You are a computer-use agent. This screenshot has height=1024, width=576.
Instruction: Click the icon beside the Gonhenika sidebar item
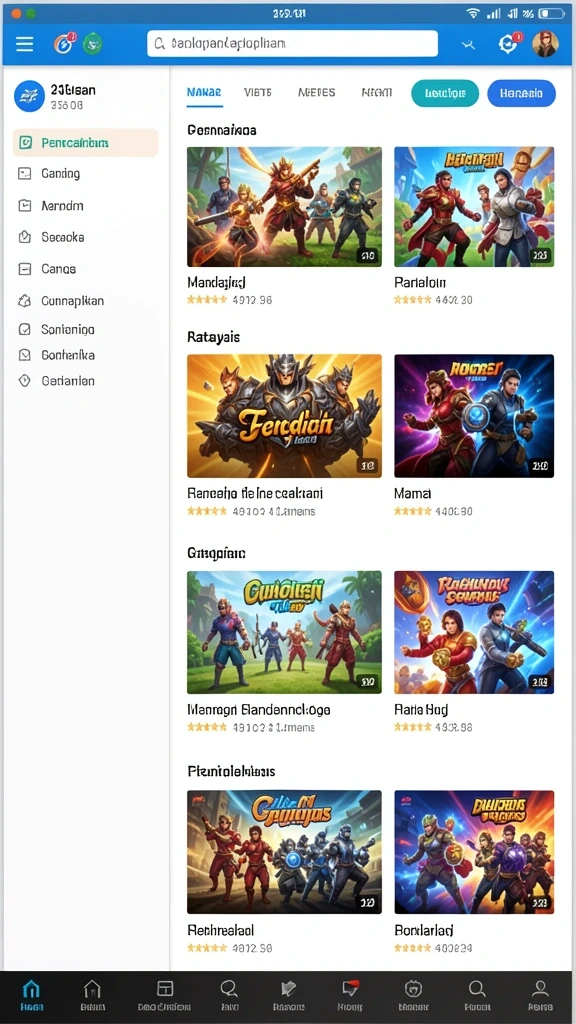click(x=24, y=355)
